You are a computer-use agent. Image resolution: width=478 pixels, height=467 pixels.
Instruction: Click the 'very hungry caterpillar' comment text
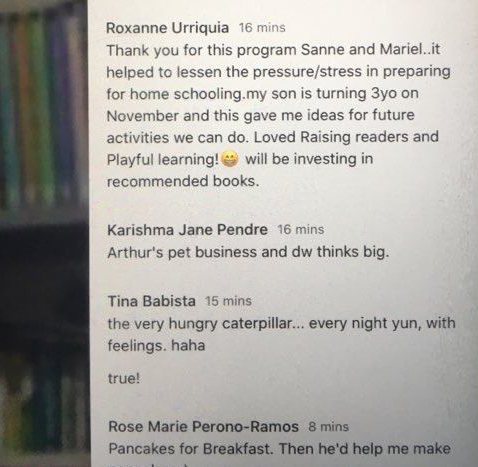(x=281, y=324)
